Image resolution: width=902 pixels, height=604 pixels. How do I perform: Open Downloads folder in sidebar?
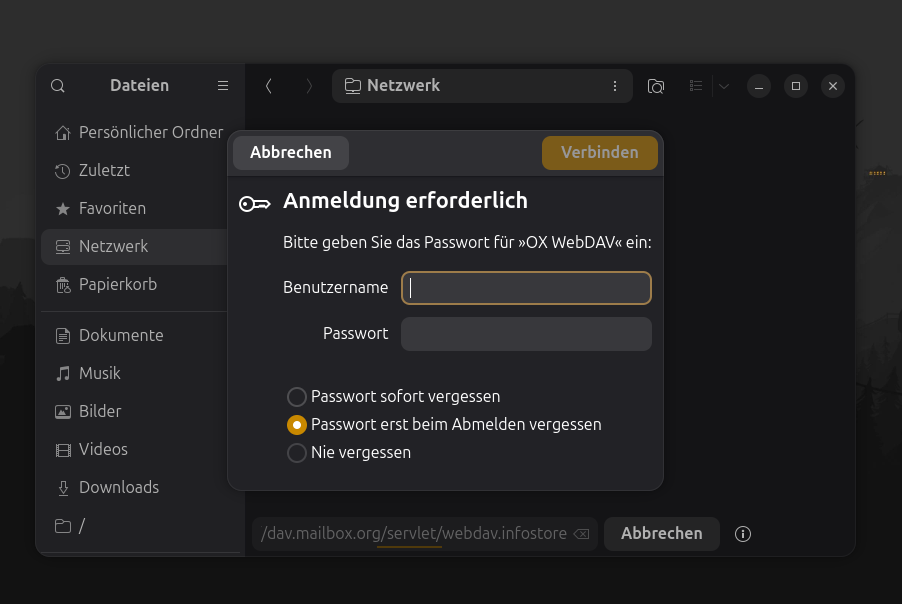tap(118, 488)
